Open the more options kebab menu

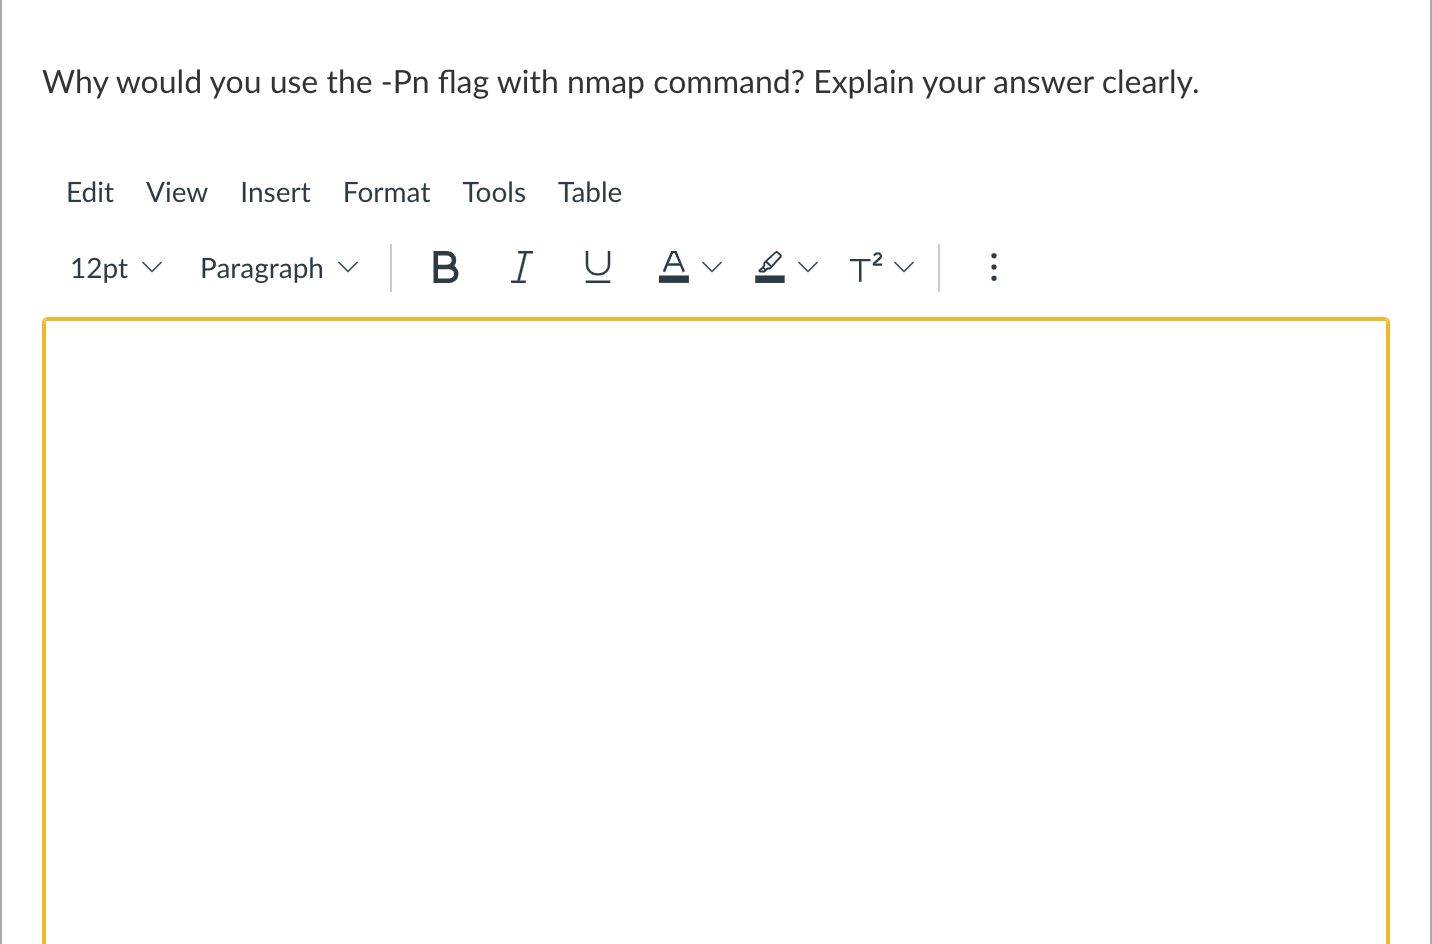[993, 267]
